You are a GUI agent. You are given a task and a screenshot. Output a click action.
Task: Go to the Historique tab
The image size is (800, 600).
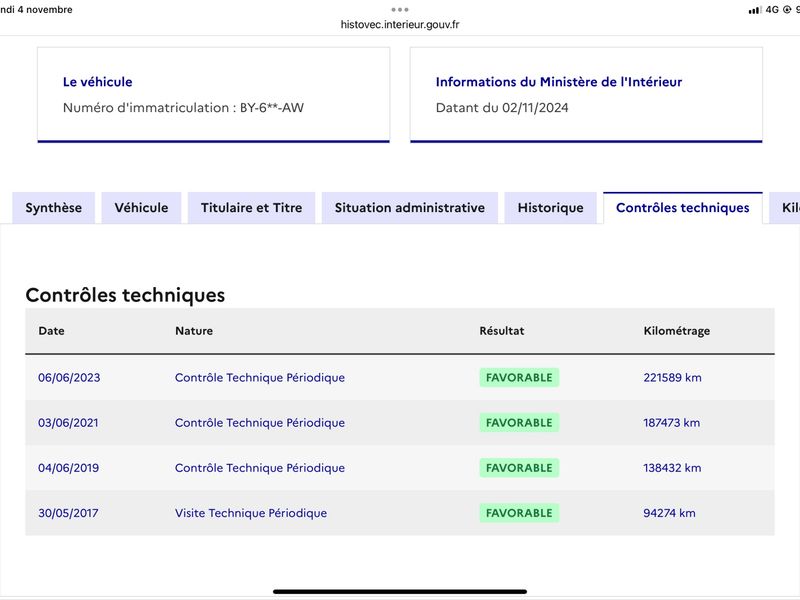click(551, 208)
